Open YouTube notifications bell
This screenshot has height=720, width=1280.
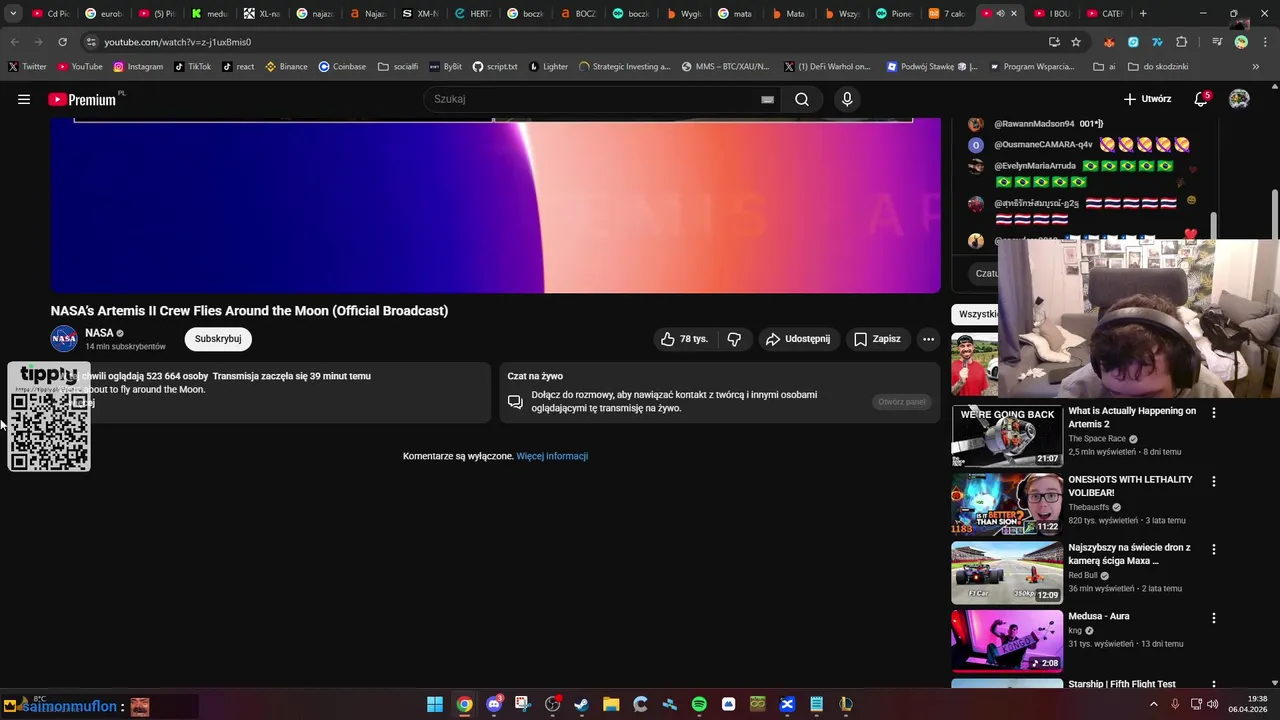1201,99
